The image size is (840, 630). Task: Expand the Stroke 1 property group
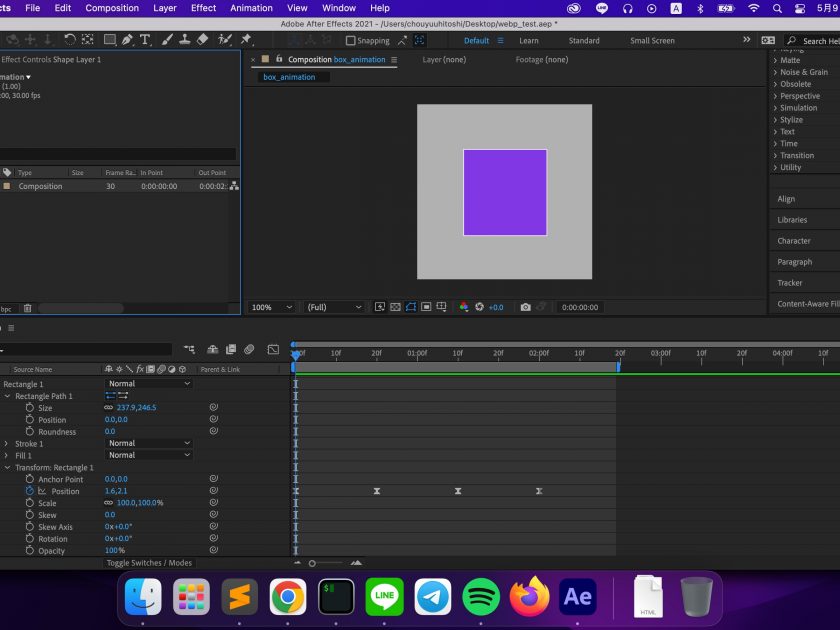coord(7,443)
